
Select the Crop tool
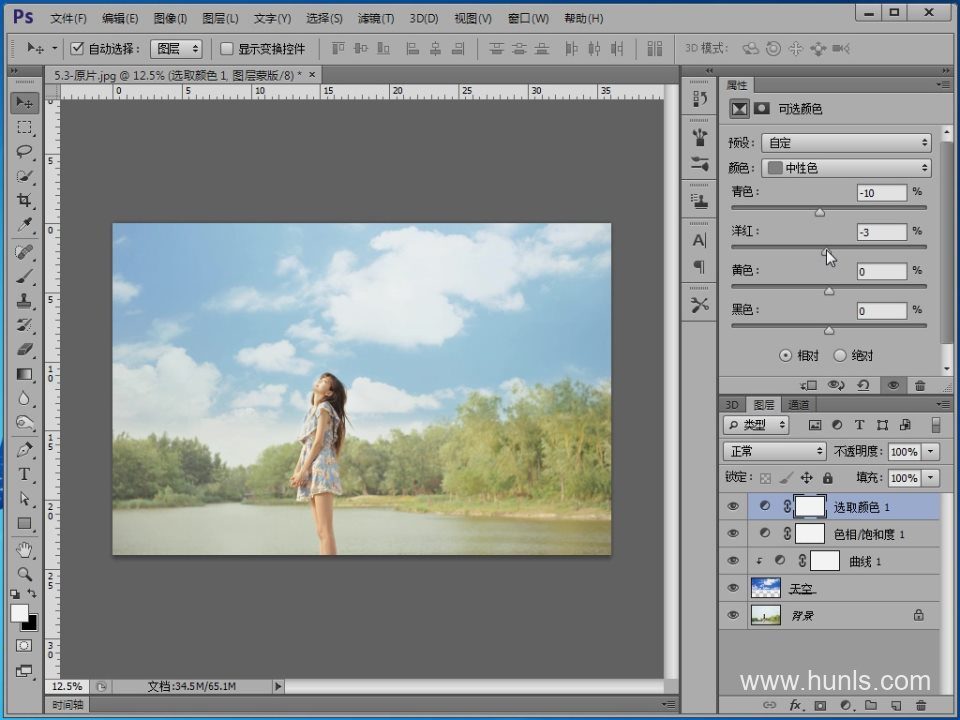point(24,200)
